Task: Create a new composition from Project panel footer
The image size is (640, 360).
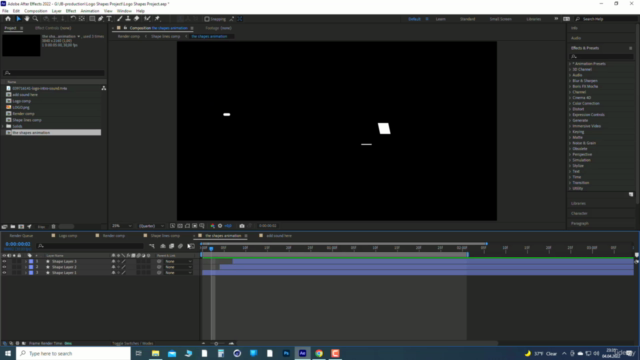Action: (x=21, y=227)
